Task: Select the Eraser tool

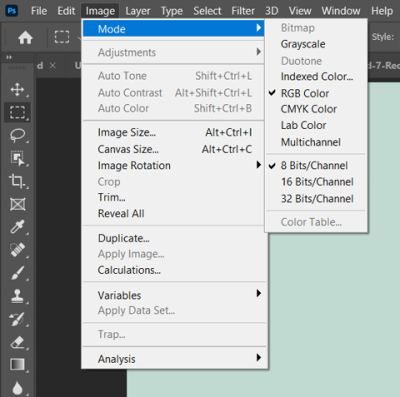Action: click(x=17, y=342)
